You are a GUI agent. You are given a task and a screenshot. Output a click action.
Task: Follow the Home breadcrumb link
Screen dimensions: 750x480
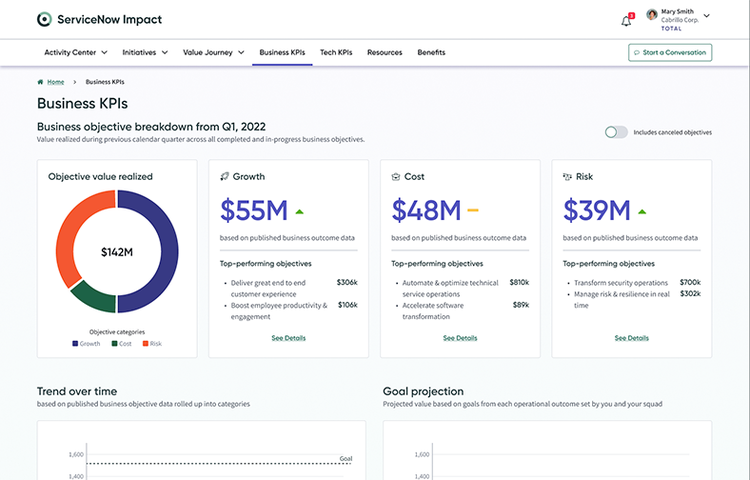[55, 82]
